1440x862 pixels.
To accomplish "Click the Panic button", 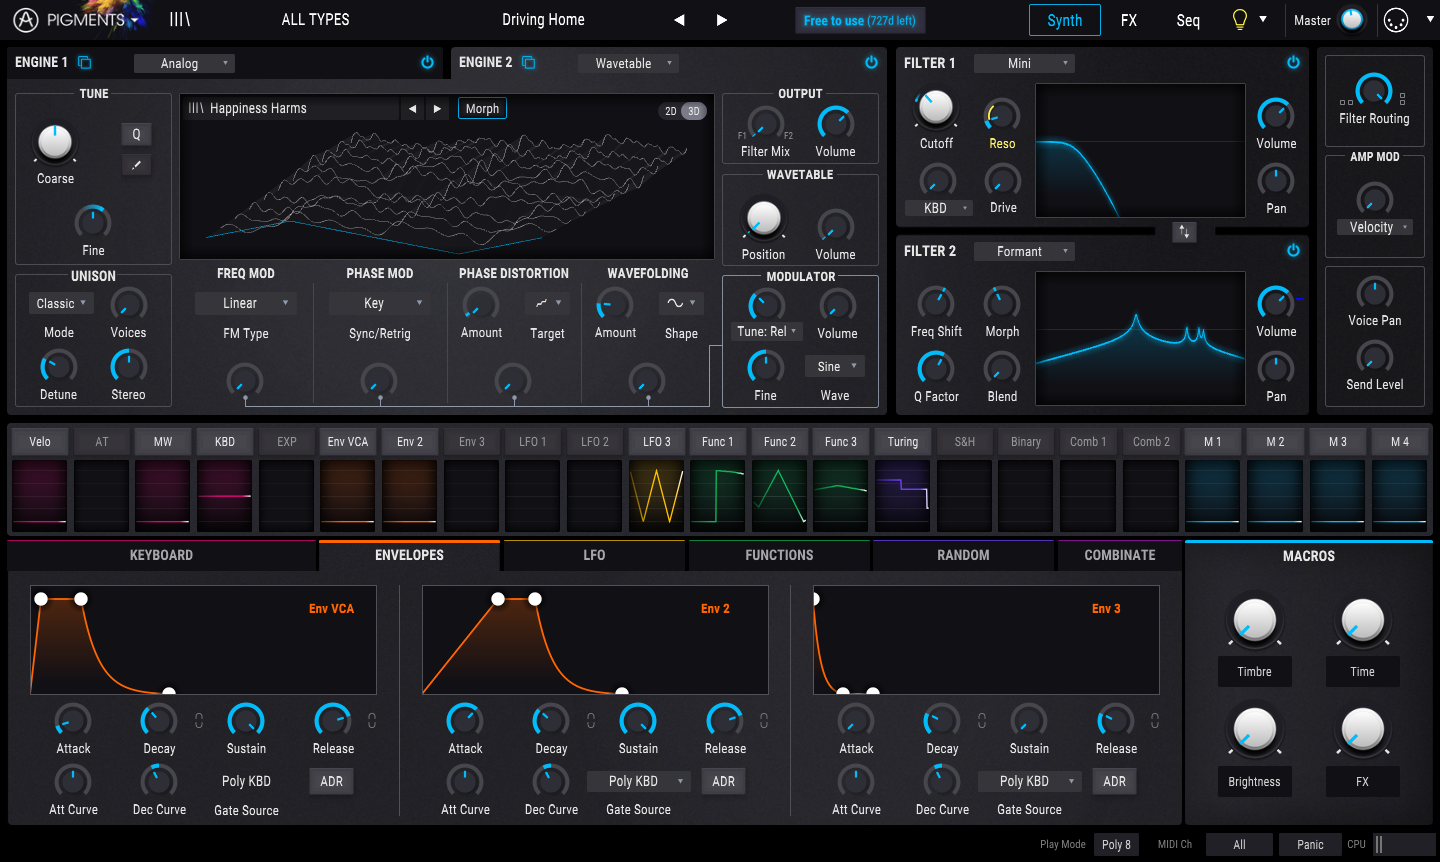I will coord(1310,845).
